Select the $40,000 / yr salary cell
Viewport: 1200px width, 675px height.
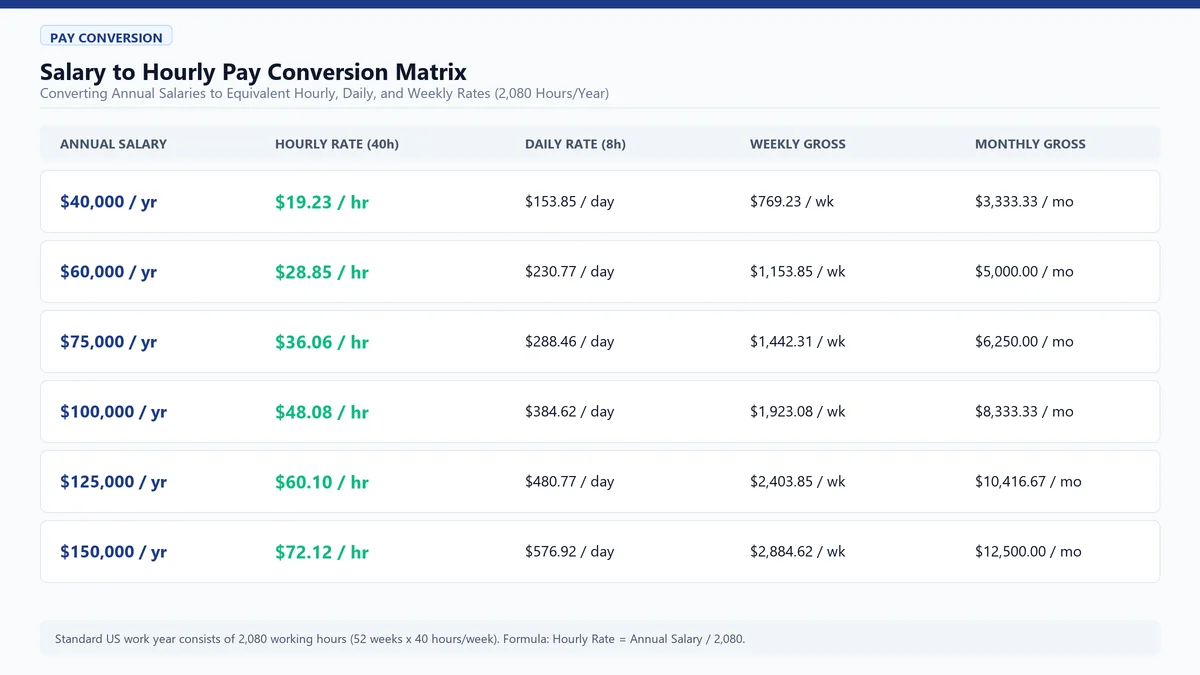(x=108, y=202)
